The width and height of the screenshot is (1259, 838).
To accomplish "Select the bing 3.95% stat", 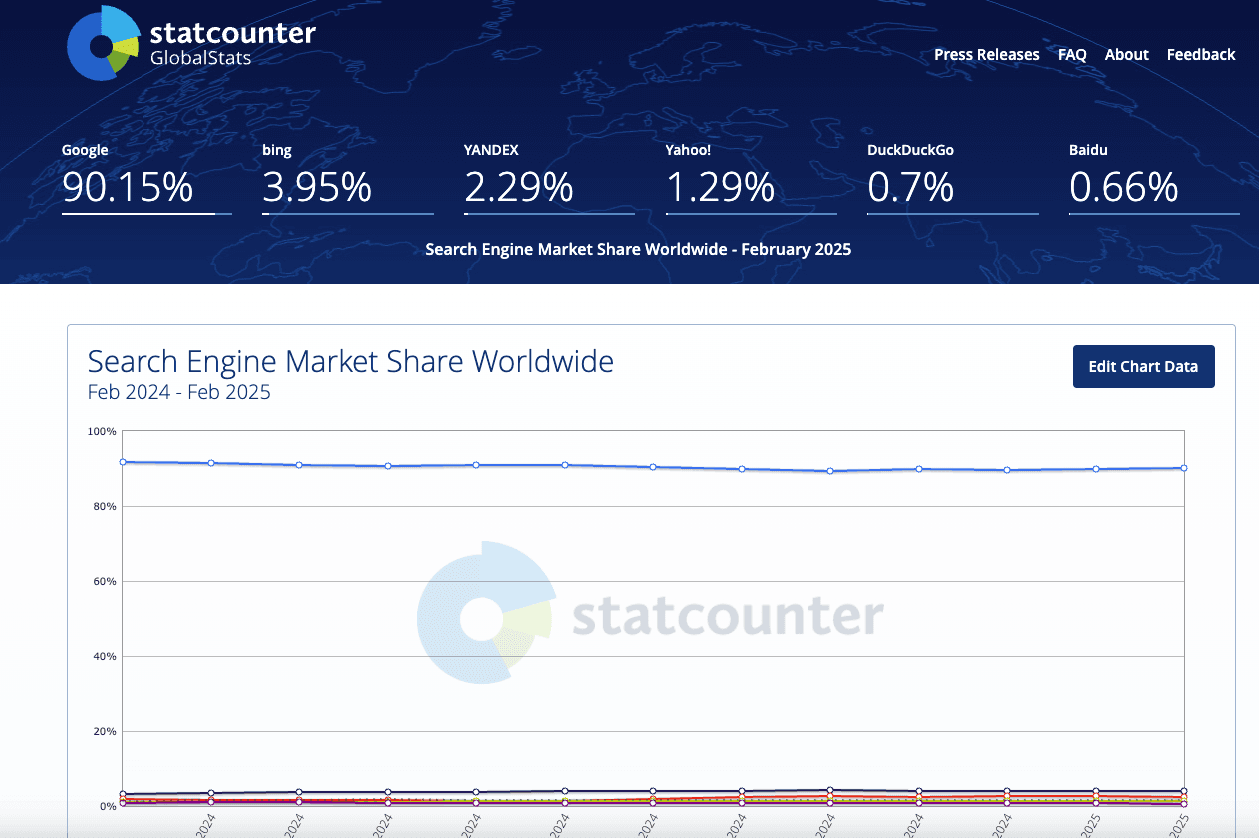I will coord(317,187).
